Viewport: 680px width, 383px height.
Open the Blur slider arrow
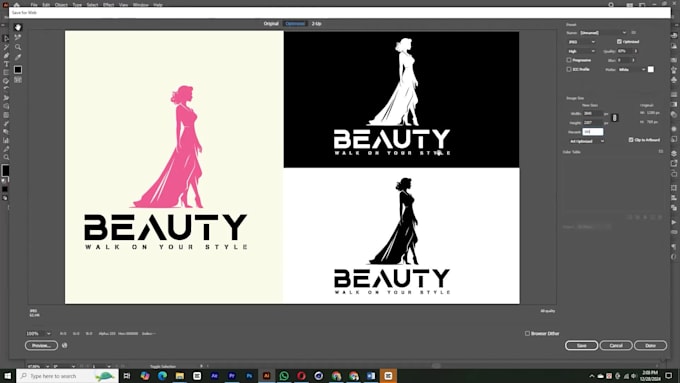tap(634, 60)
